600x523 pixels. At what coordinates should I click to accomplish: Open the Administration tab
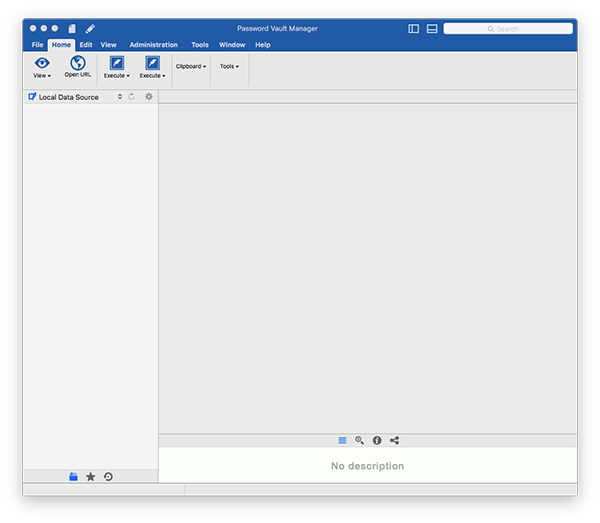coord(153,45)
